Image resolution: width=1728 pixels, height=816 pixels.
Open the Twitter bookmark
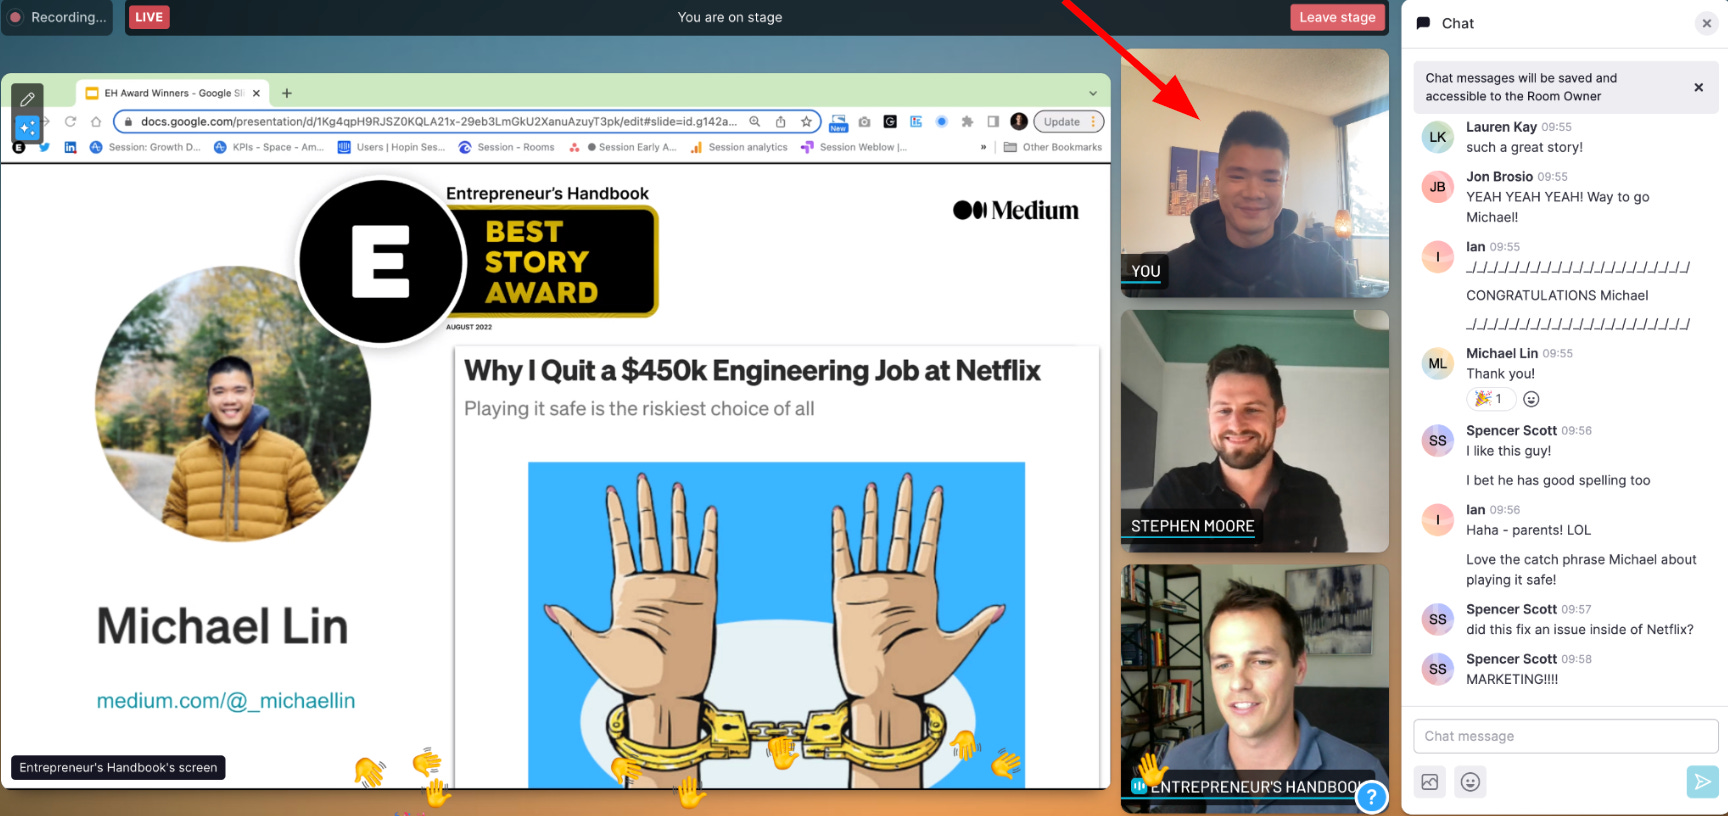pos(45,147)
